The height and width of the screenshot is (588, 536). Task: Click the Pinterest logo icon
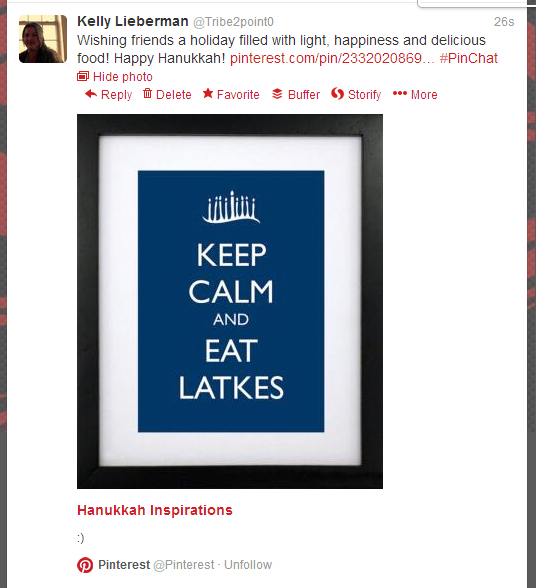point(85,565)
